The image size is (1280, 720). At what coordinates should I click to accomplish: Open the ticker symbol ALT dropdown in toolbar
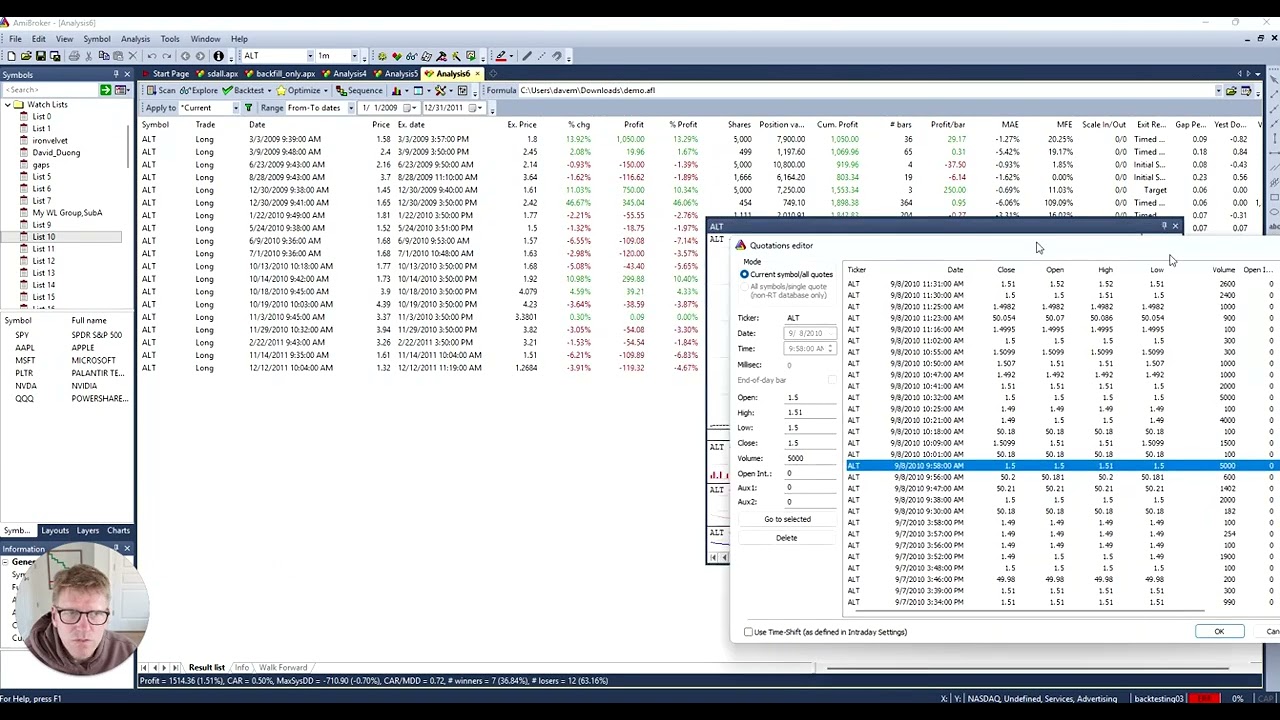(310, 56)
